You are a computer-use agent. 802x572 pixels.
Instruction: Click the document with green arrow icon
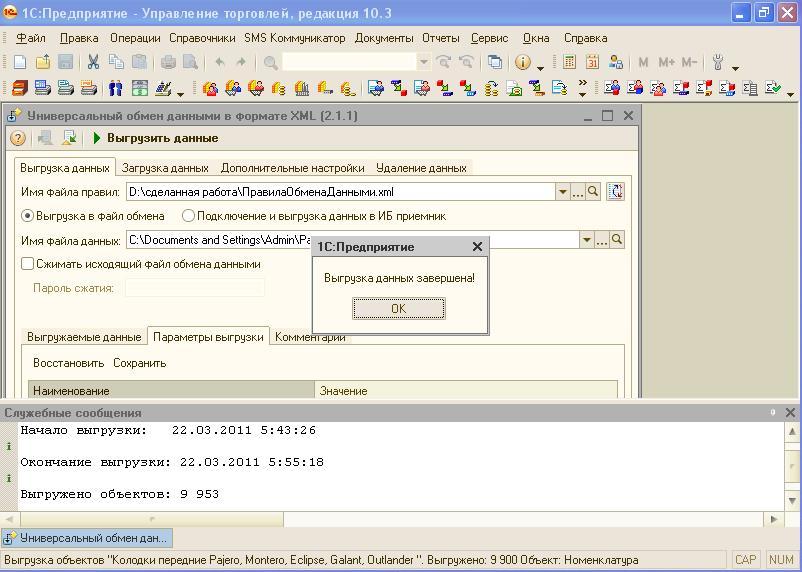pyautogui.click(x=69, y=138)
